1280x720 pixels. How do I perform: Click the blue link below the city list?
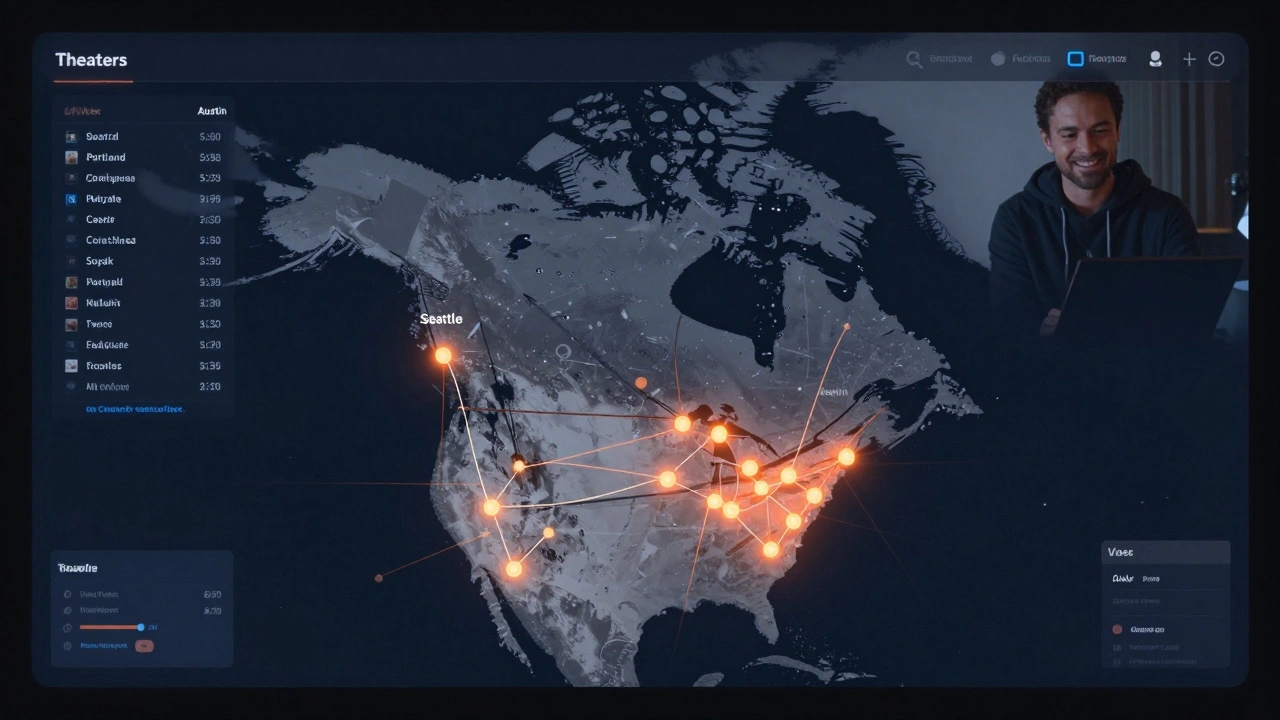[x=135, y=409]
